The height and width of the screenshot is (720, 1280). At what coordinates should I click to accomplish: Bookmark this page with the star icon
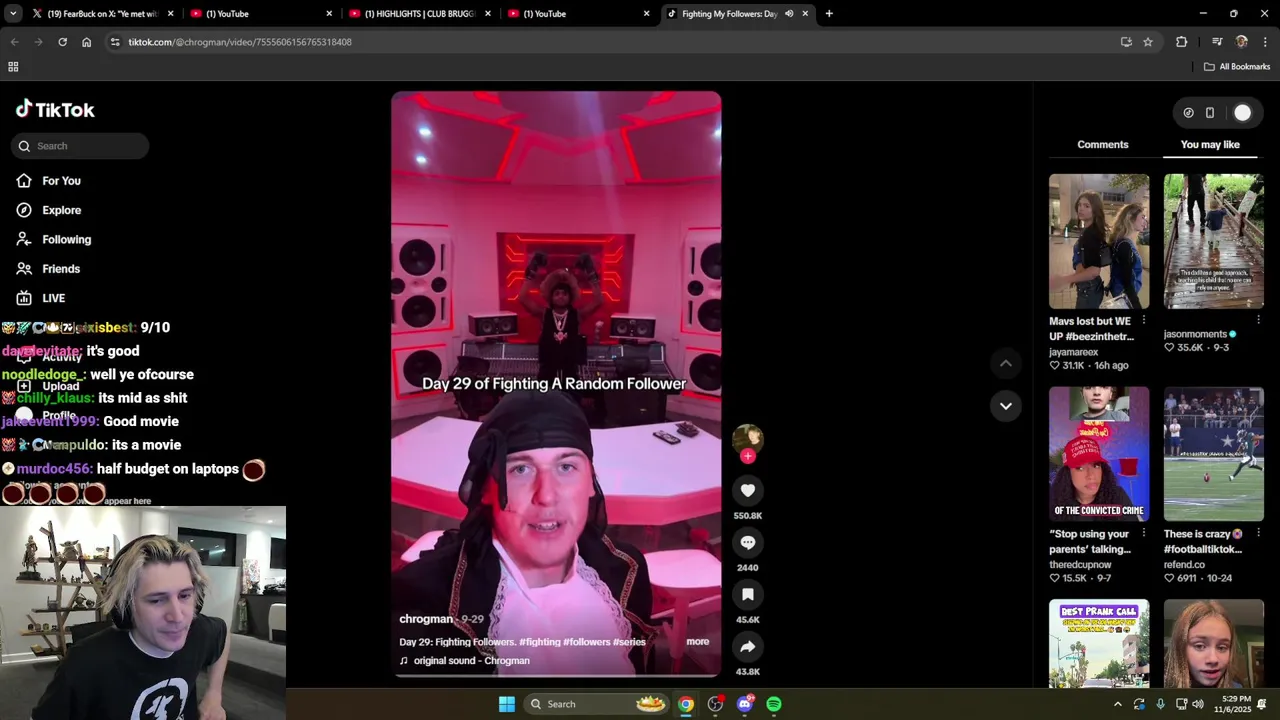(1148, 42)
